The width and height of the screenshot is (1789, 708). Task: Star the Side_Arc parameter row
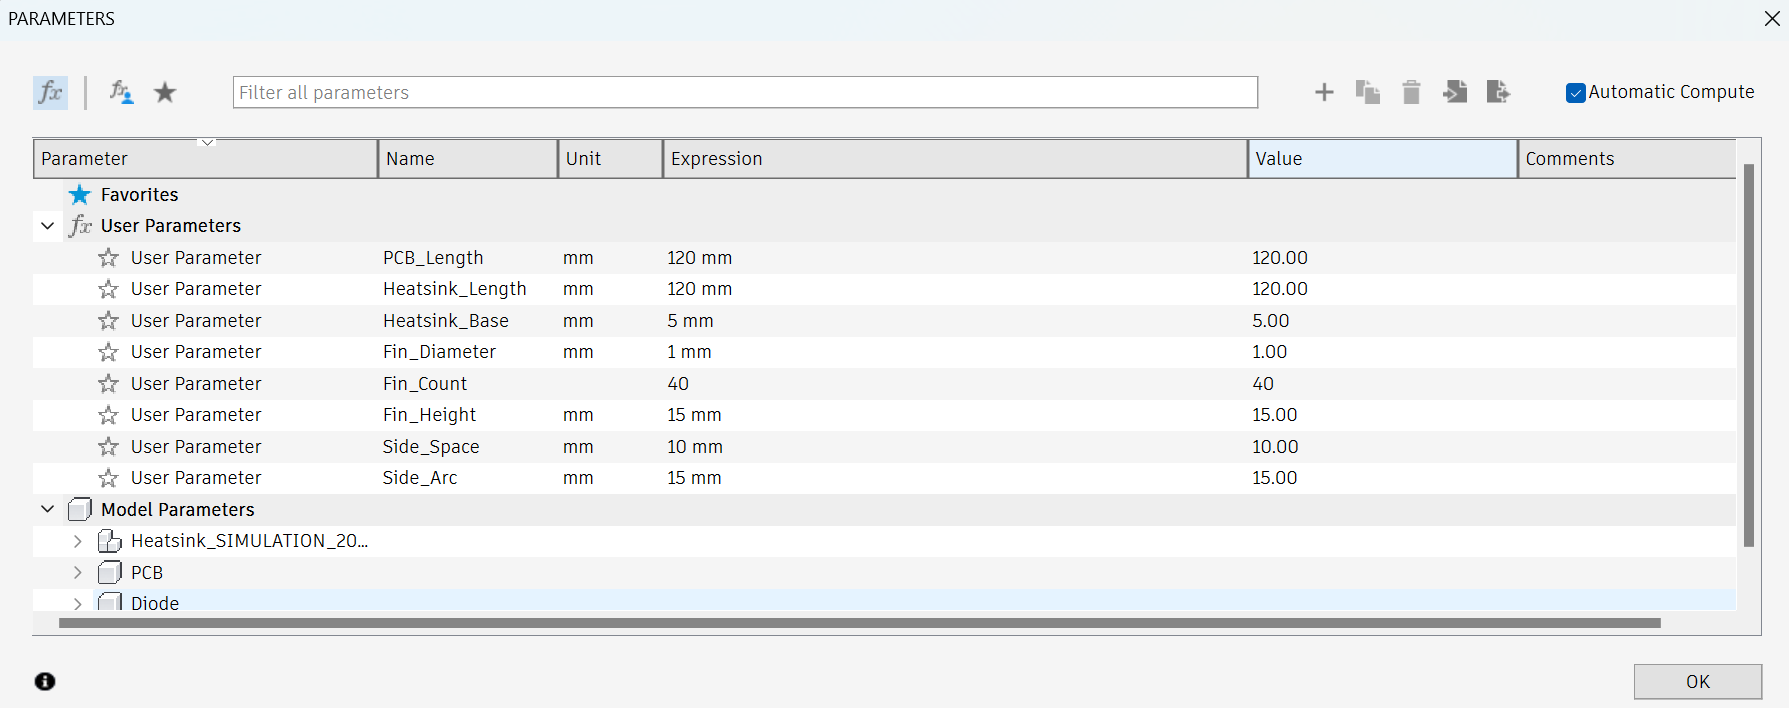(x=108, y=478)
